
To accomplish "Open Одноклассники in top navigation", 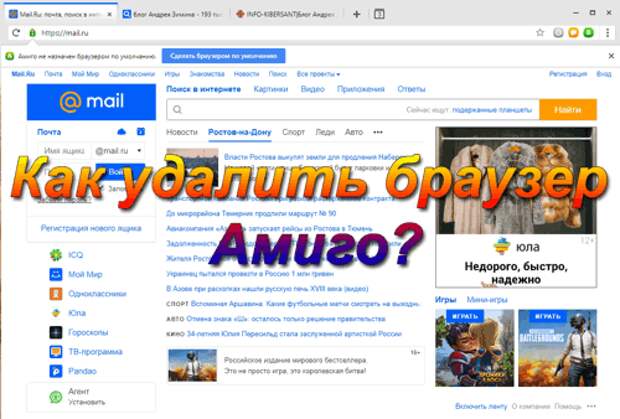I will [132, 74].
